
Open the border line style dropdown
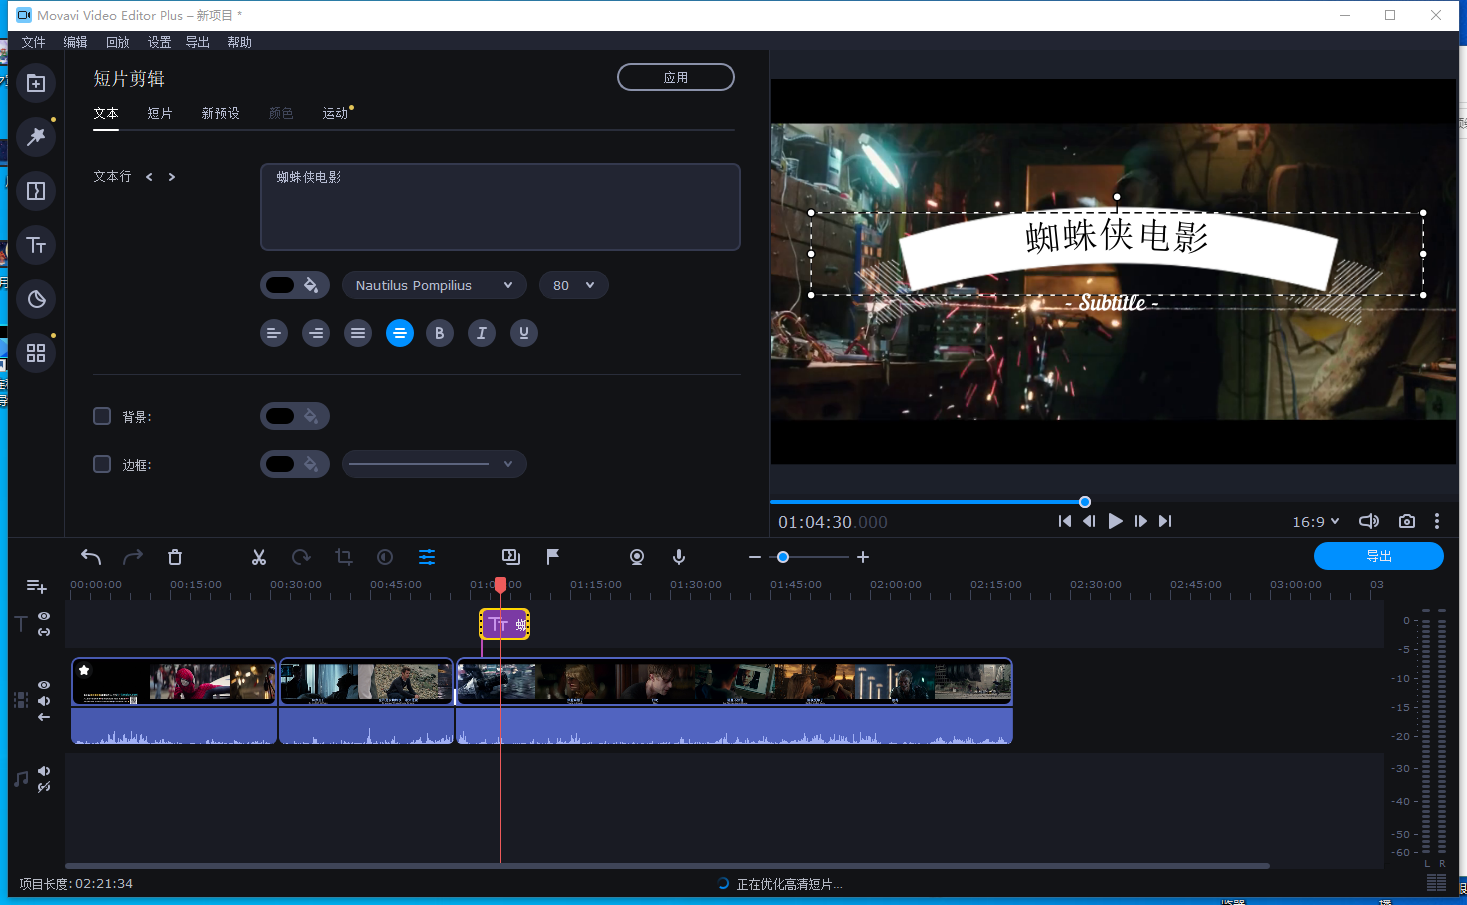(x=434, y=464)
